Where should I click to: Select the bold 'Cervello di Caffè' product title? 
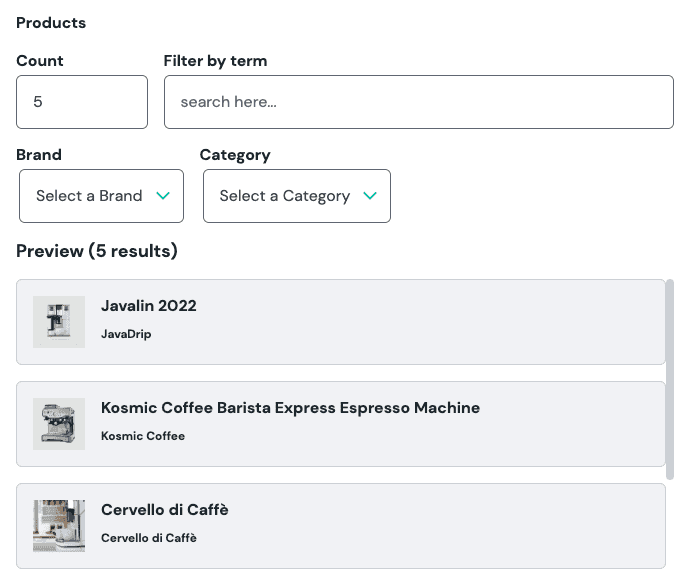tap(165, 510)
